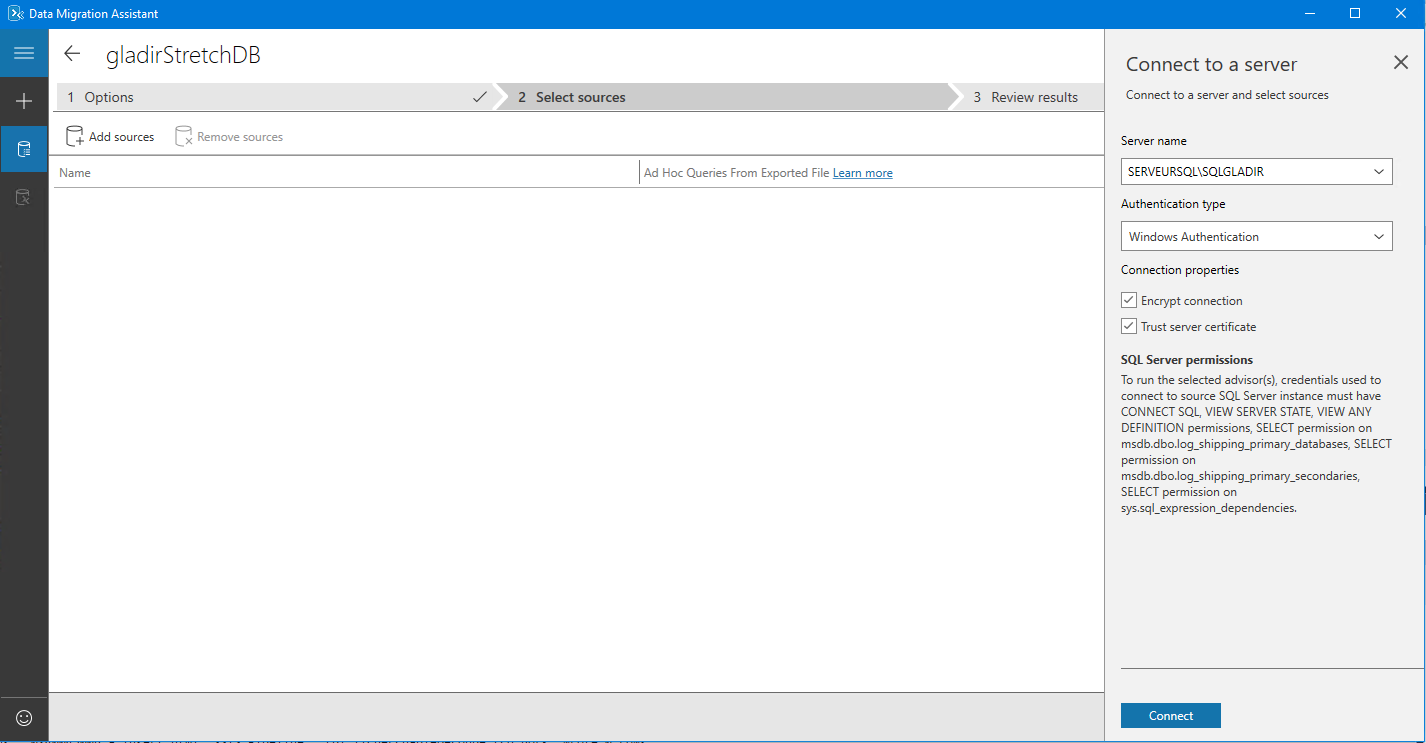
Task: Click the smiley feedback icon
Action: pyautogui.click(x=24, y=718)
